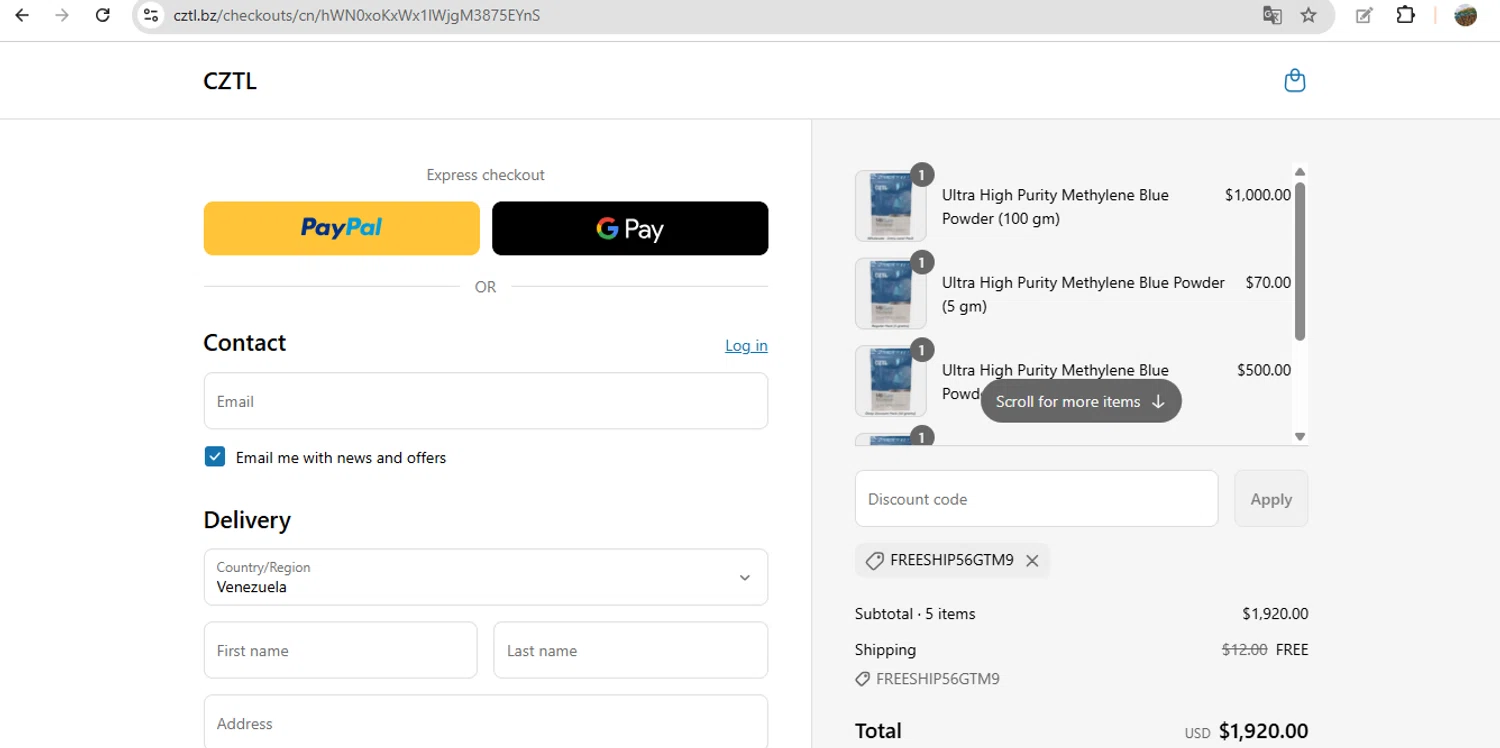Screen dimensions: 1500x748
Task: Click the struck-through $12.00 shipping price
Action: [x=1245, y=650]
